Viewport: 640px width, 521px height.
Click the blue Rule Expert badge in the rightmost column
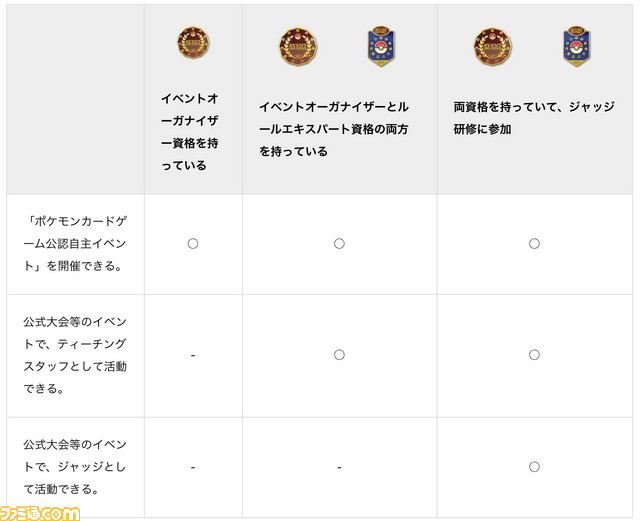pos(576,46)
